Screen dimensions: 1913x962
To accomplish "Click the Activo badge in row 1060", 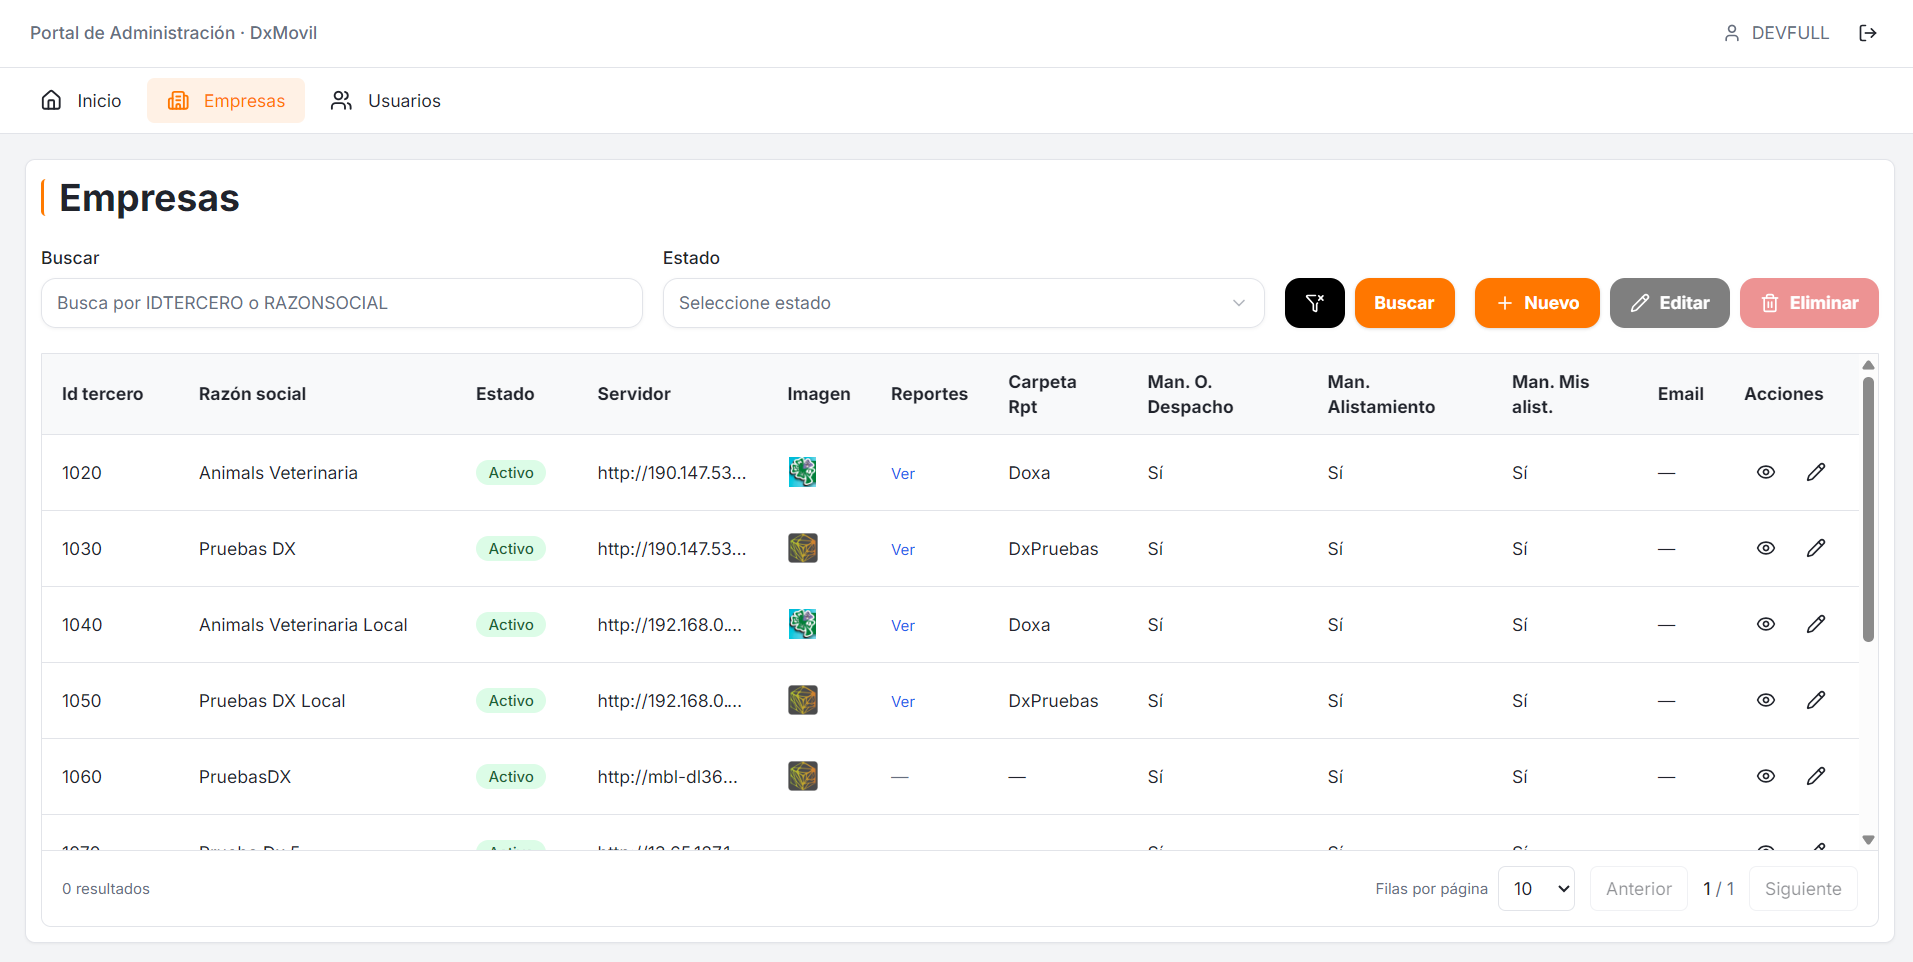I will tap(511, 777).
